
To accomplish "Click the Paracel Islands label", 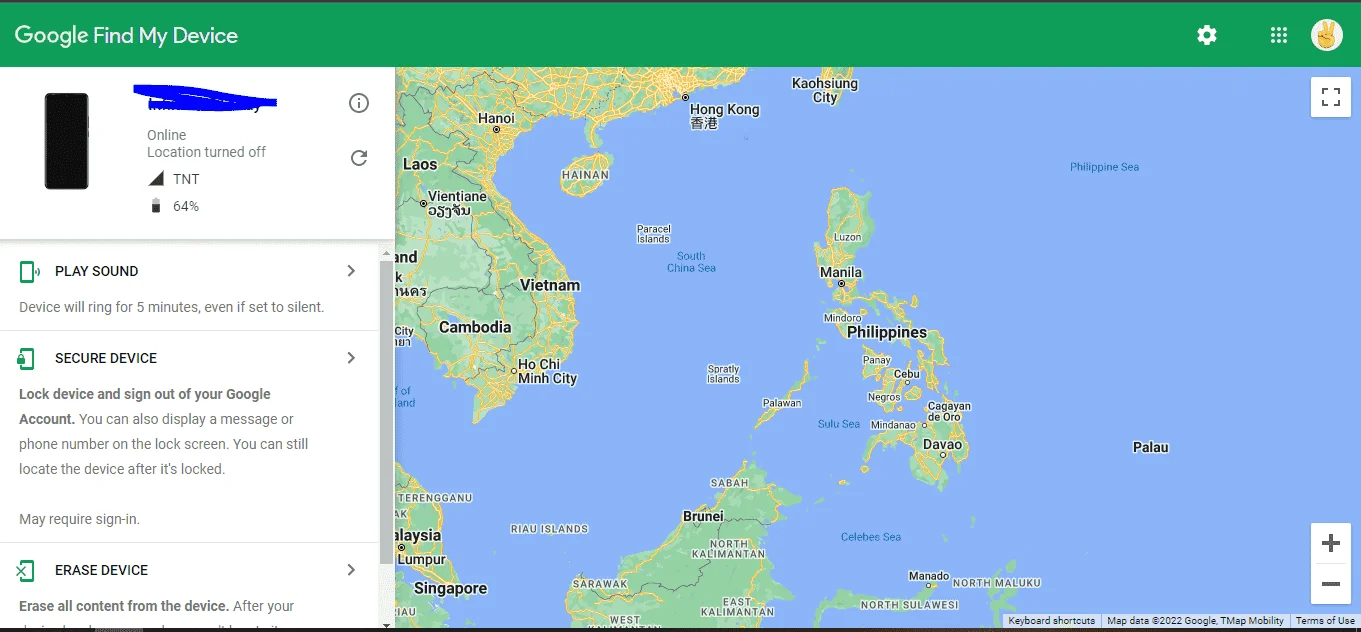I will tap(653, 234).
